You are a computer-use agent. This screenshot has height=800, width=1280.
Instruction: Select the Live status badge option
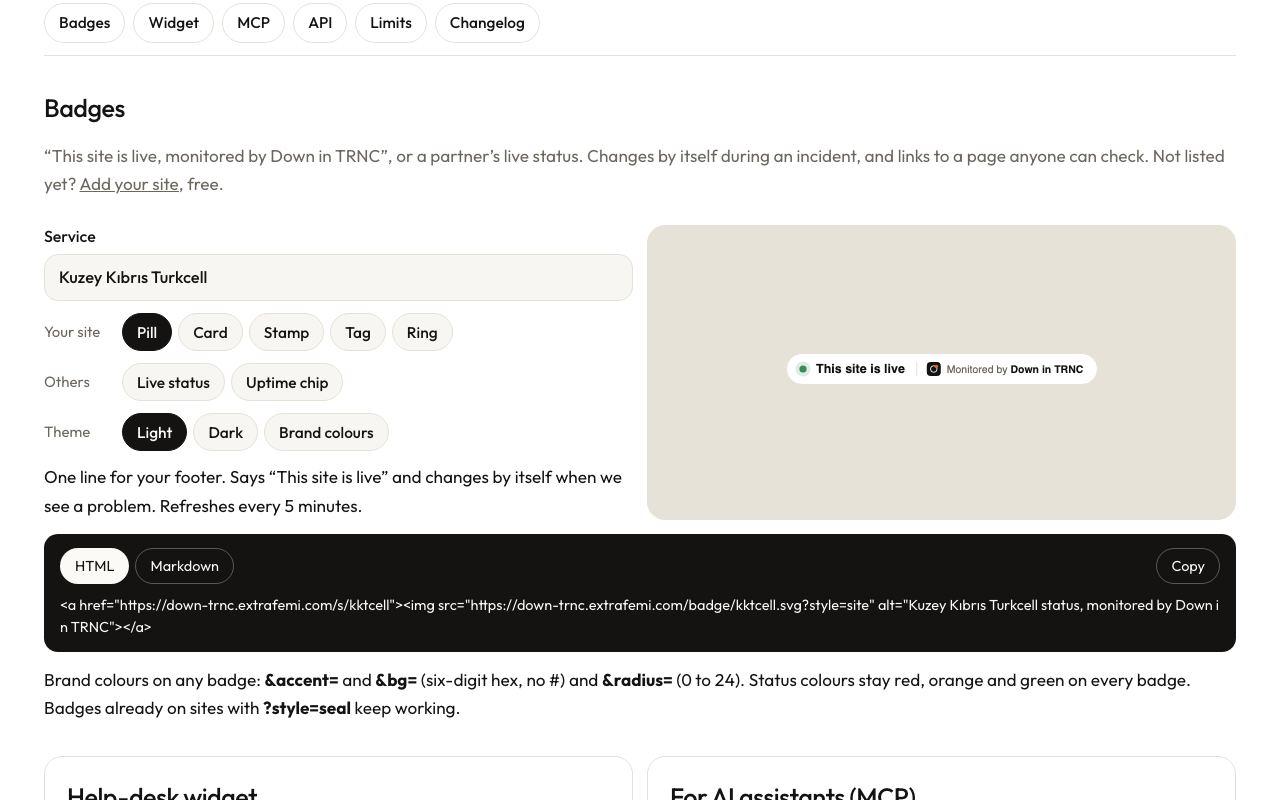[173, 382]
